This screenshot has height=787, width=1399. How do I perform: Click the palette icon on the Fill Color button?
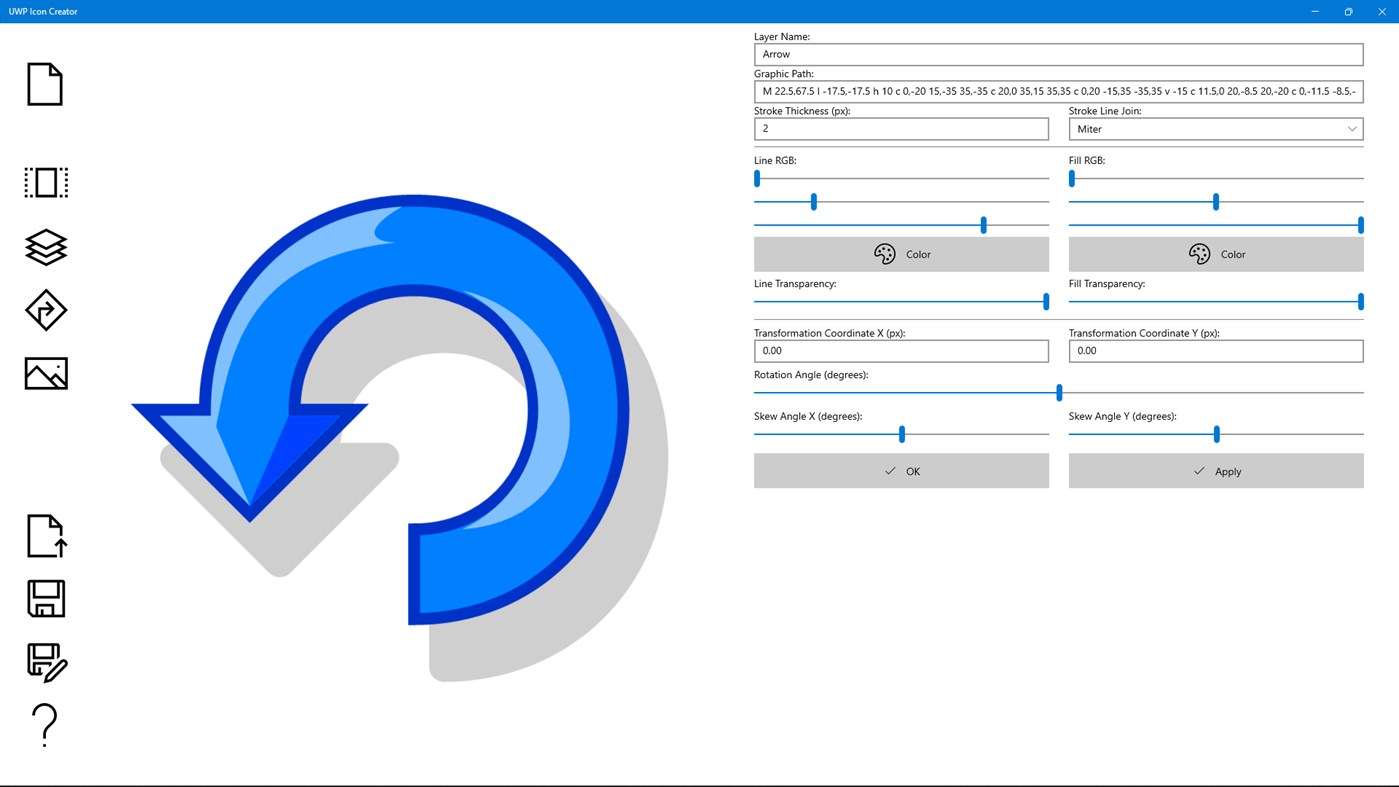[1199, 253]
